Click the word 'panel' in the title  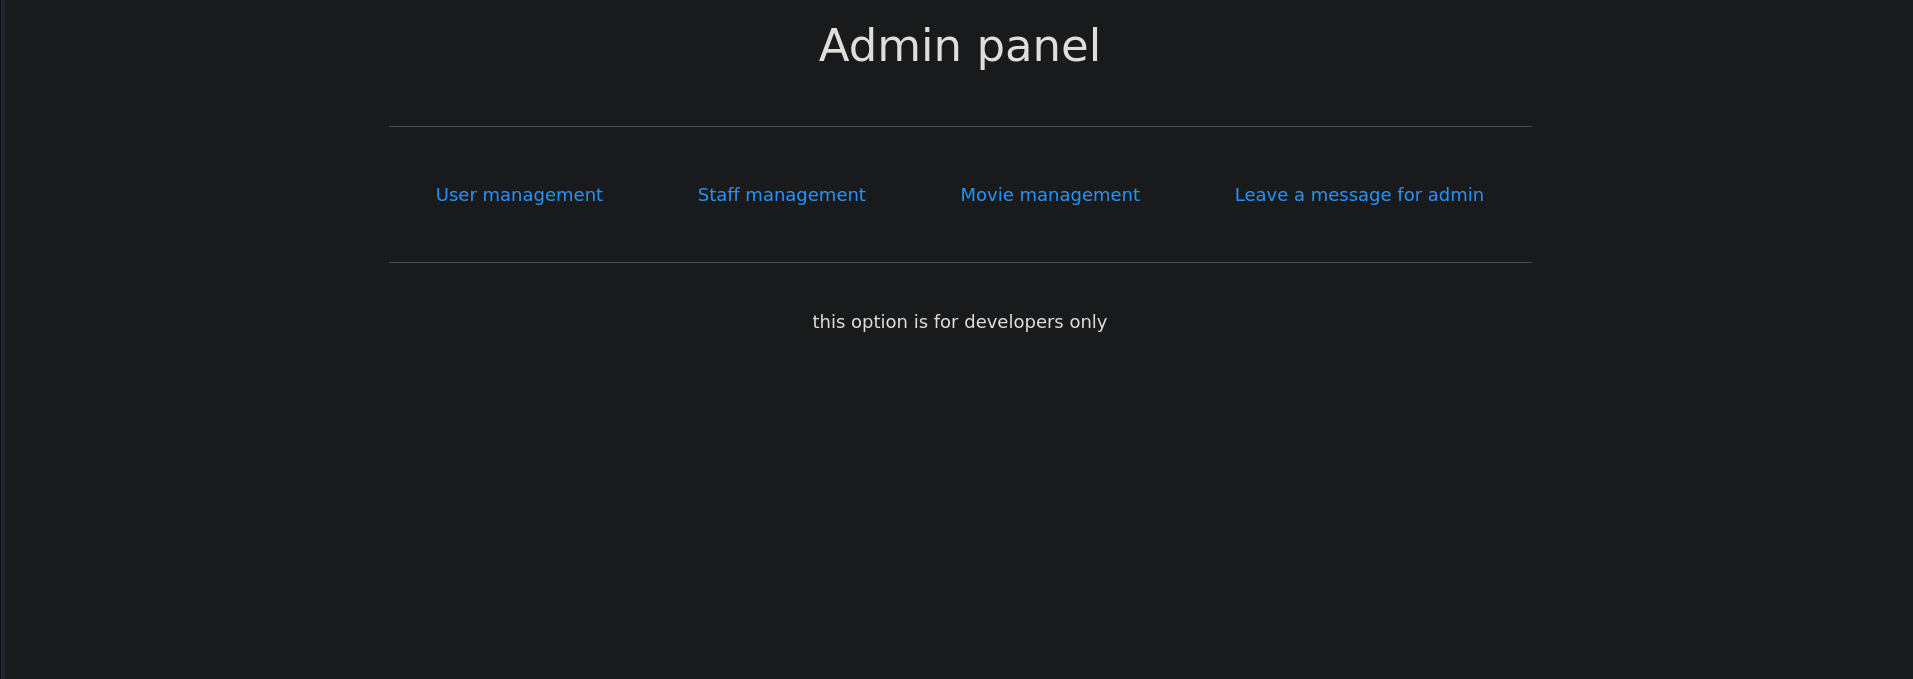click(1038, 46)
